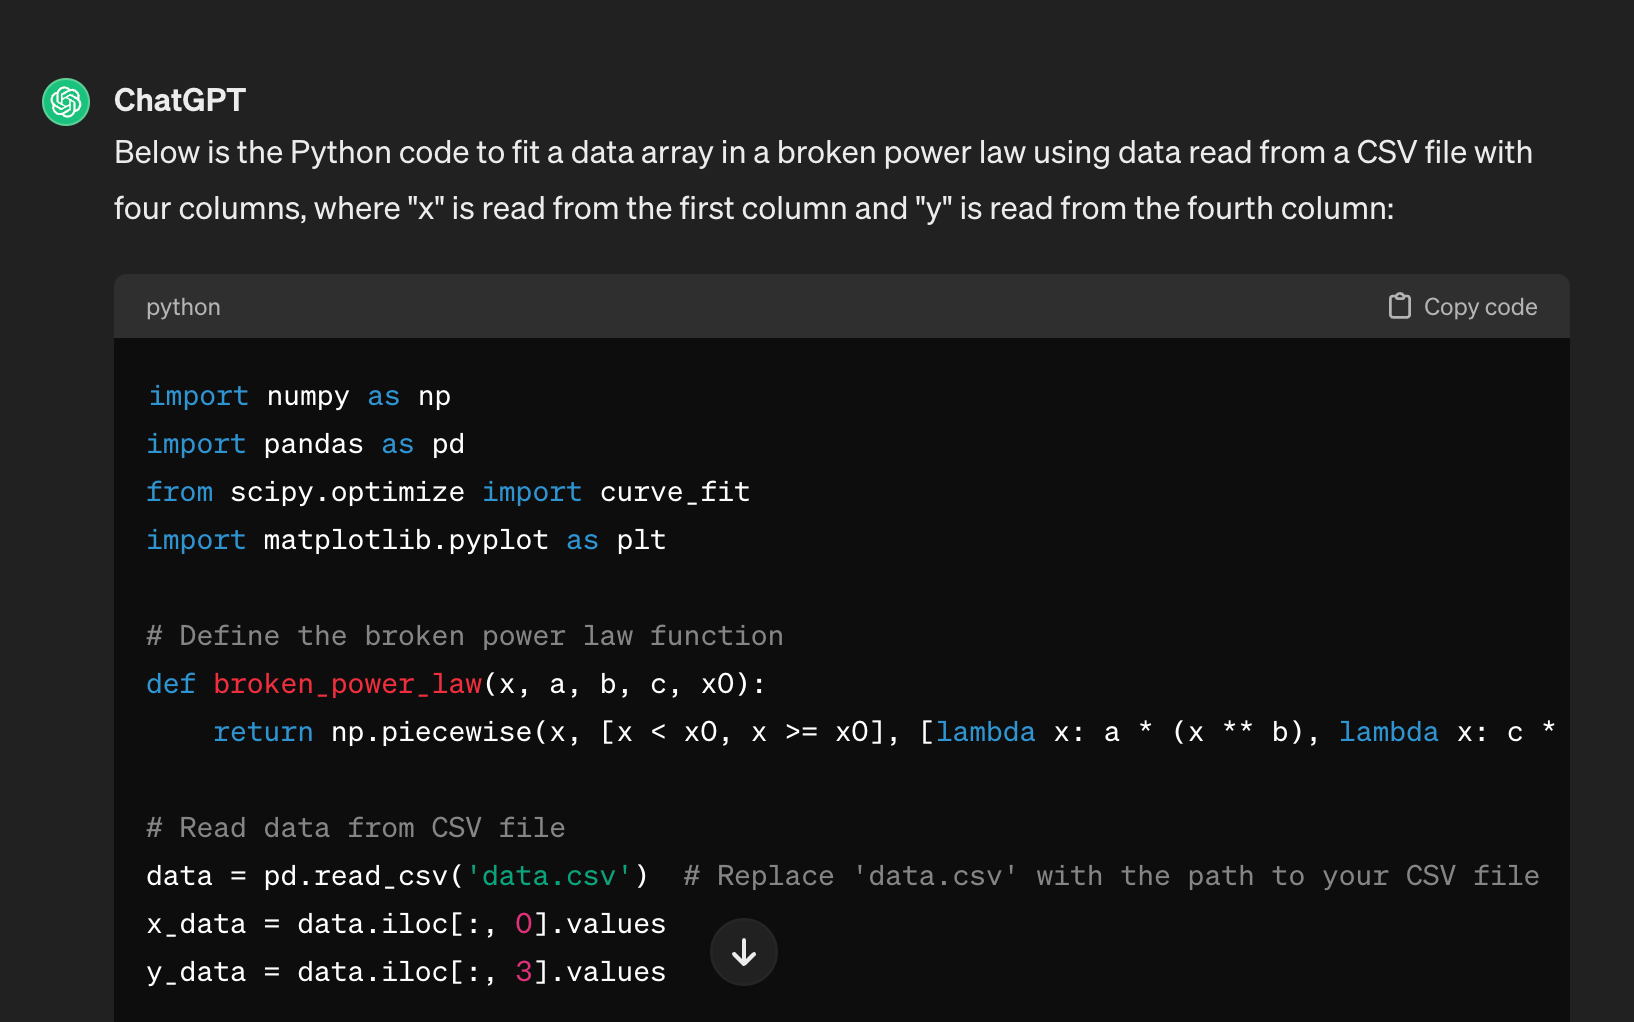Click the 'import numpy as np' line
Image resolution: width=1634 pixels, height=1022 pixels.
(x=299, y=396)
